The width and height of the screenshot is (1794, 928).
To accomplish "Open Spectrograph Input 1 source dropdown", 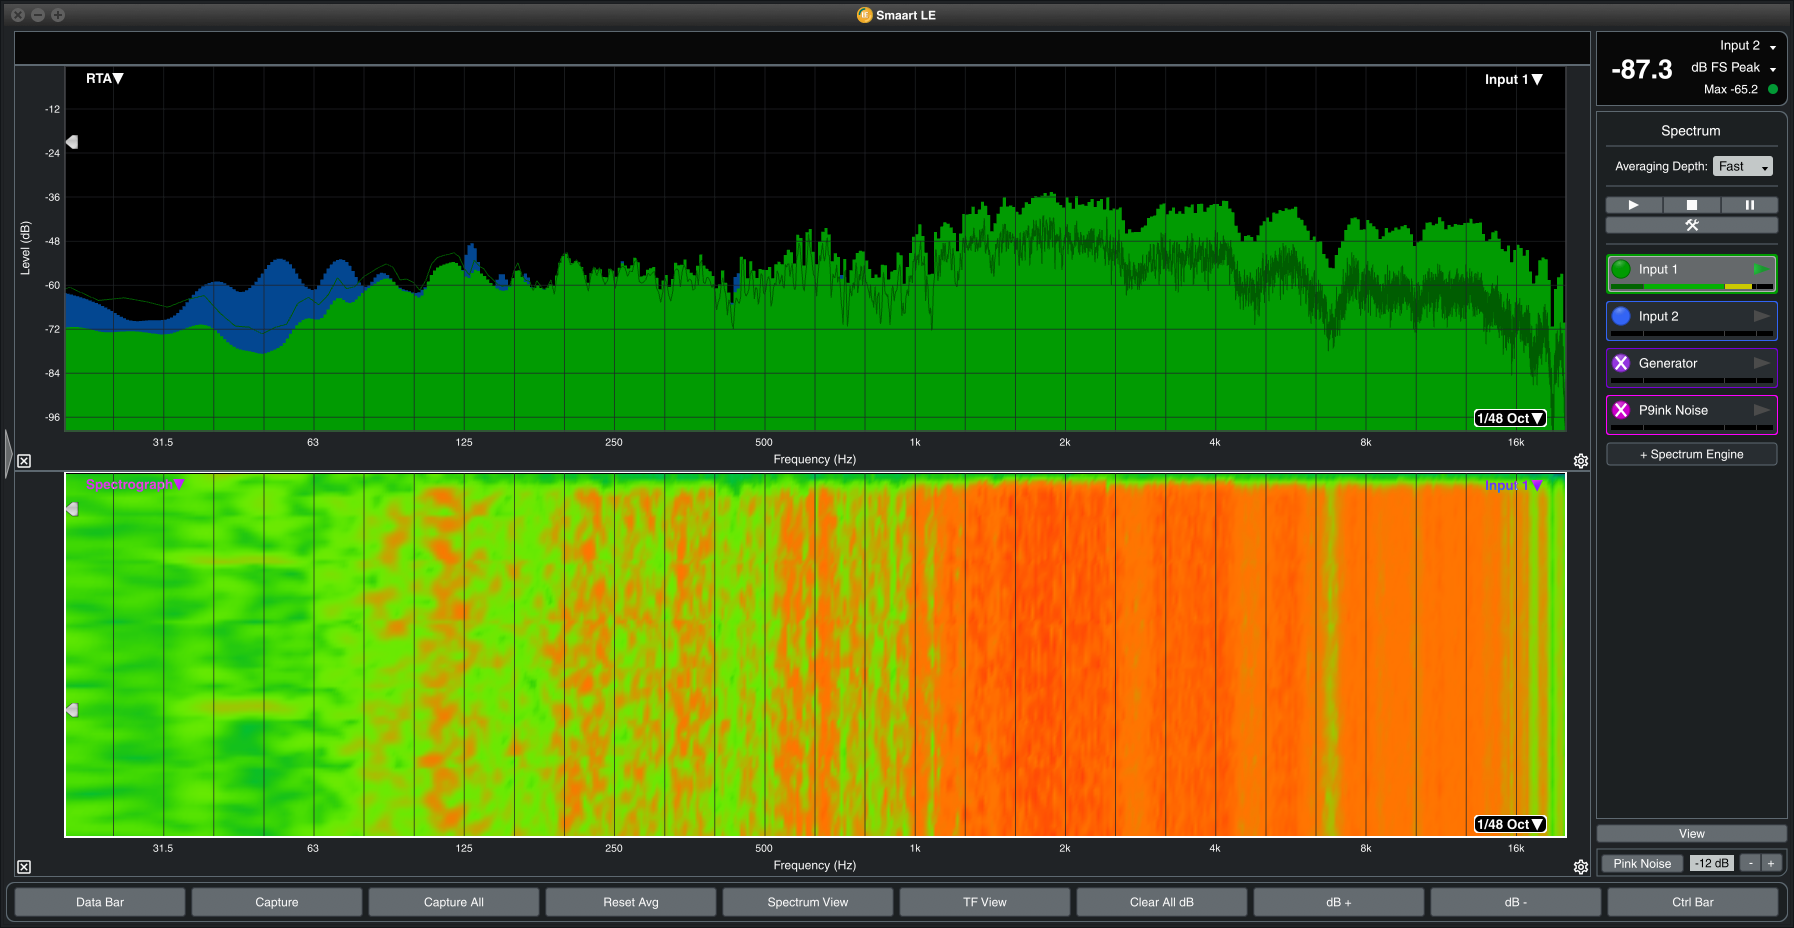I will [1513, 485].
